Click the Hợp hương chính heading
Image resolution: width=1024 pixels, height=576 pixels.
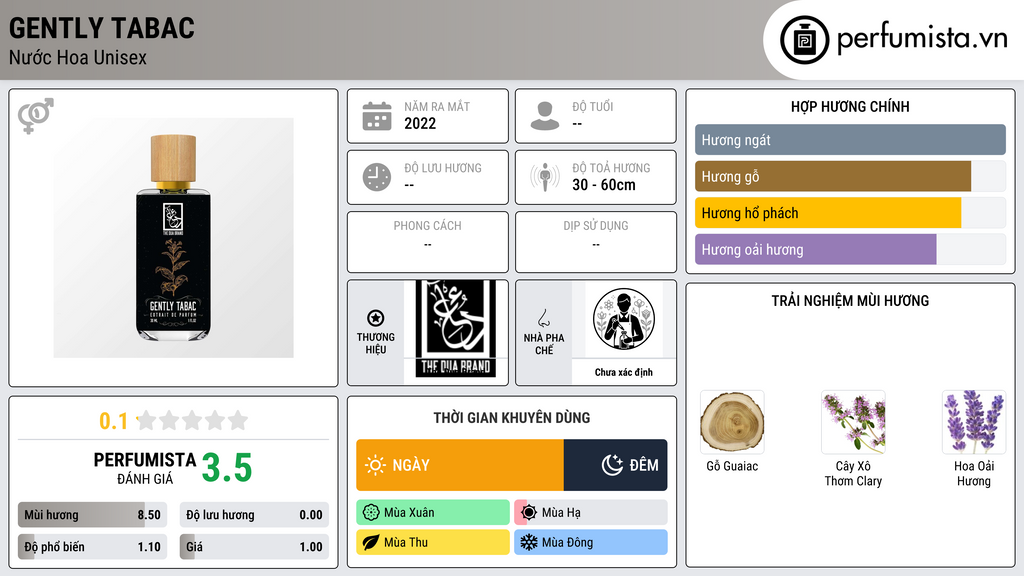tap(850, 106)
